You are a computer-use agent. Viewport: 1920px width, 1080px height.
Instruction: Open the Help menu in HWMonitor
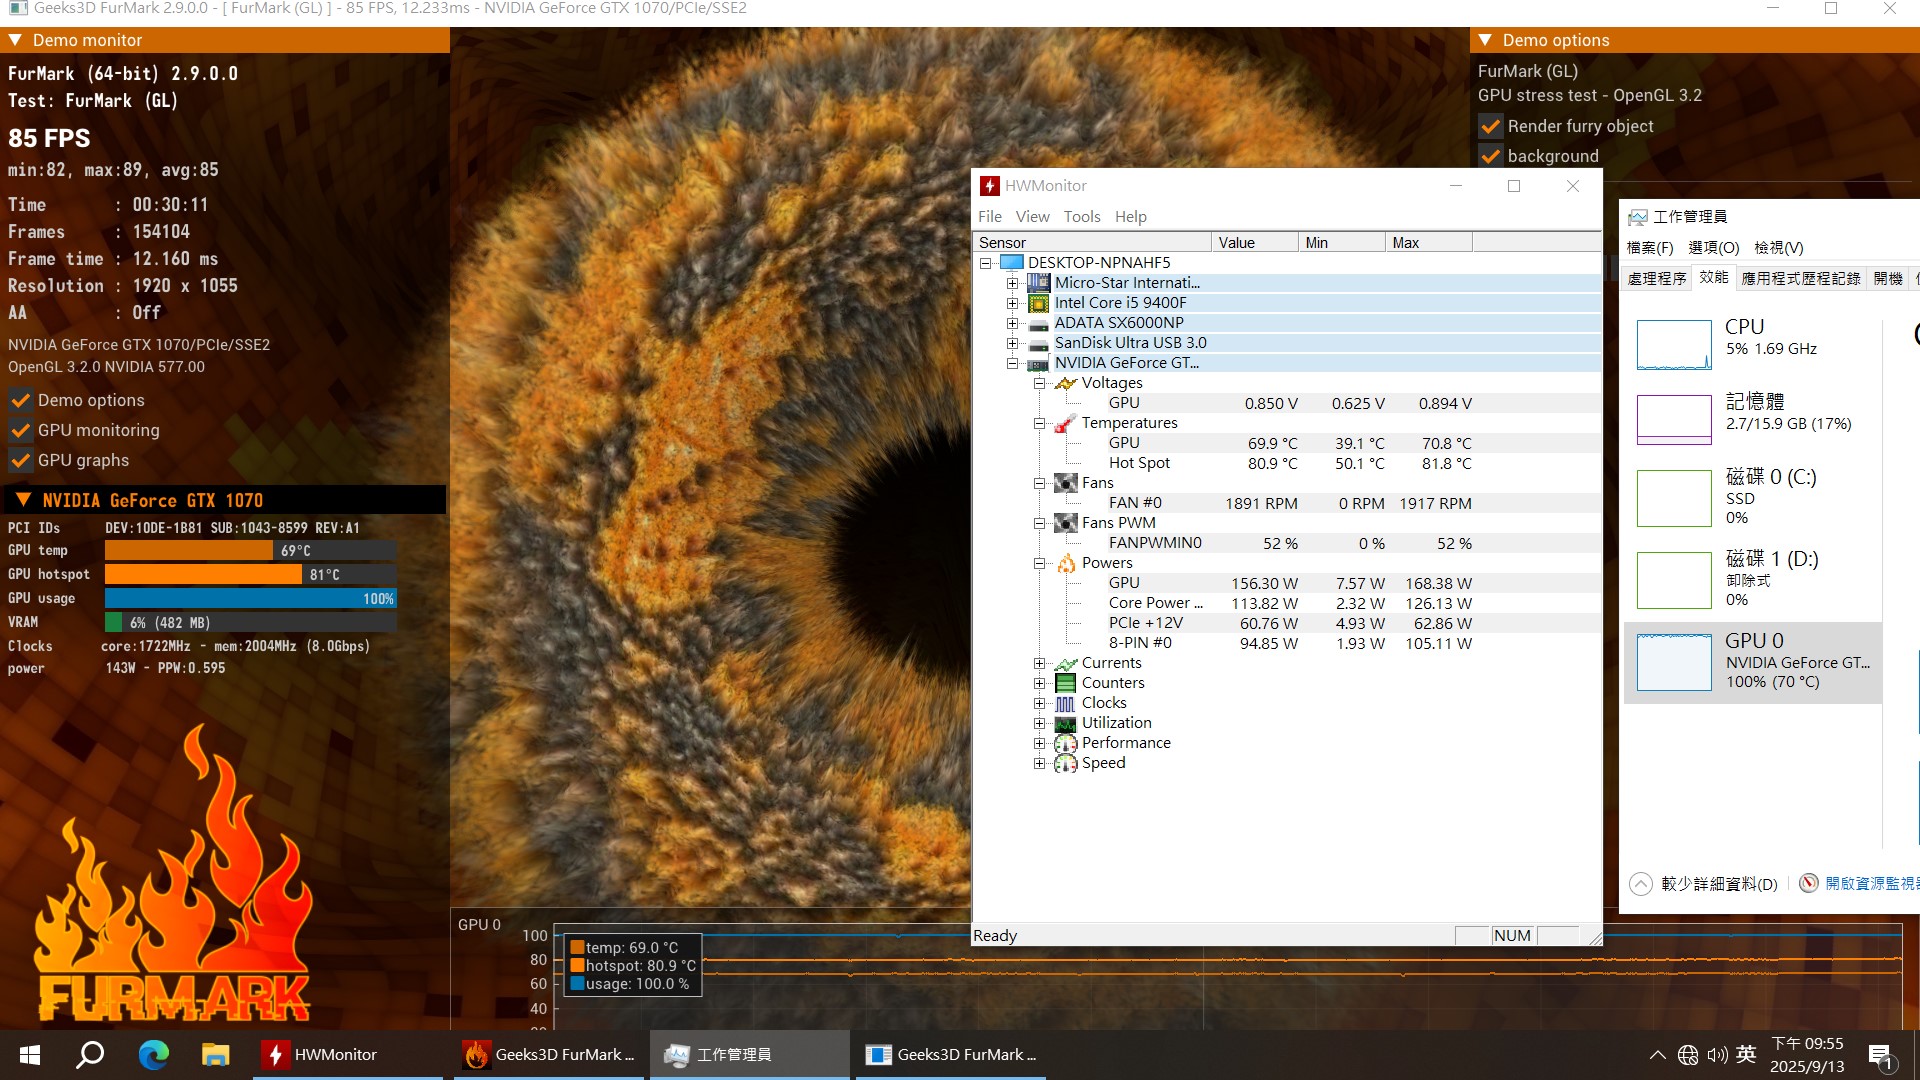[x=1131, y=217]
